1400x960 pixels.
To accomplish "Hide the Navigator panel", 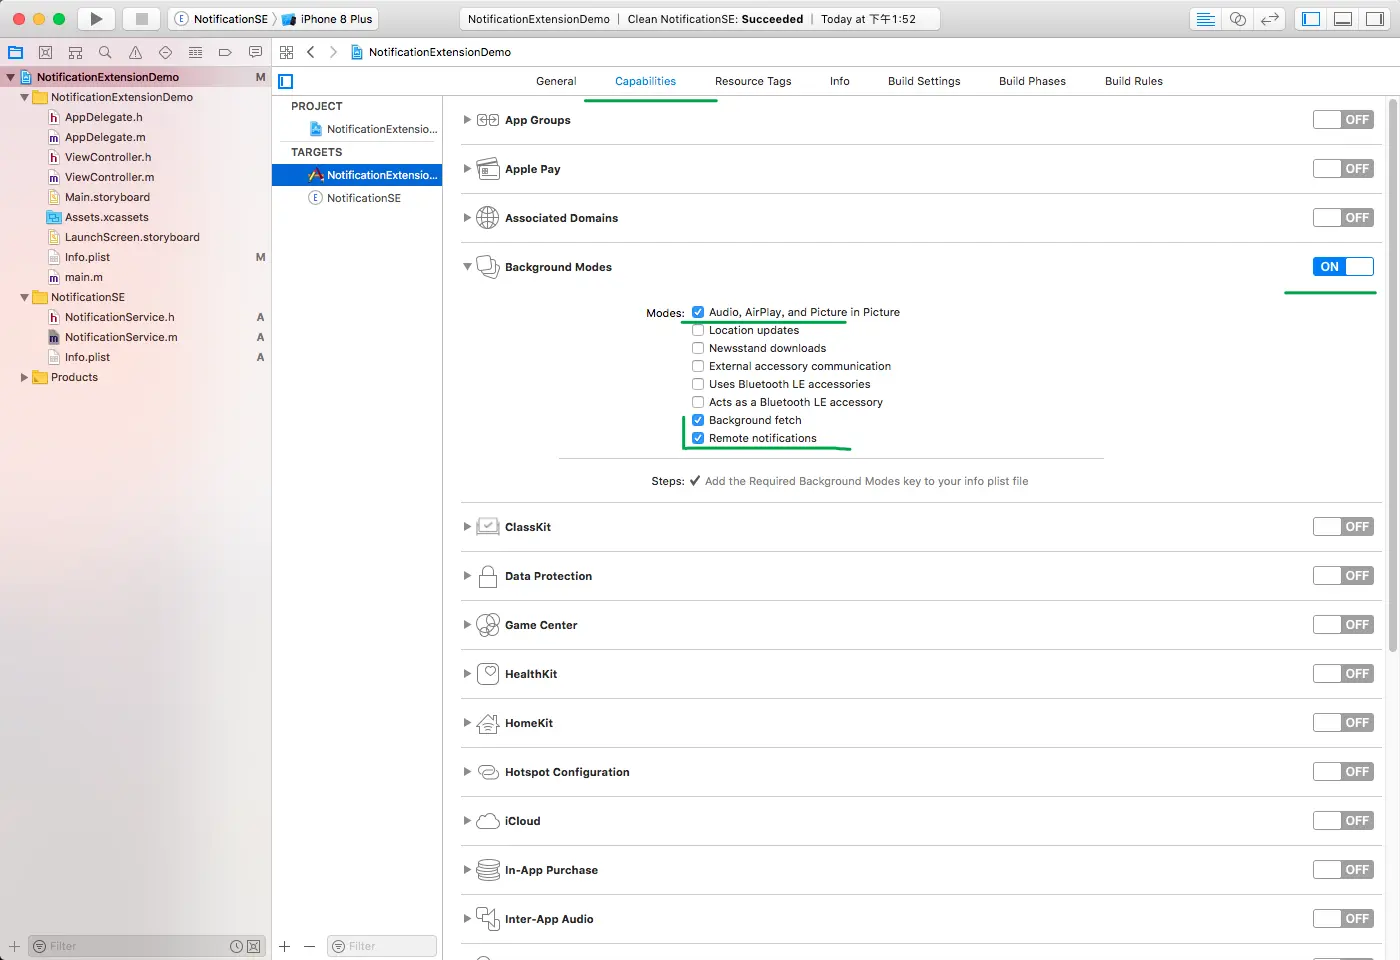I will coord(1311,19).
